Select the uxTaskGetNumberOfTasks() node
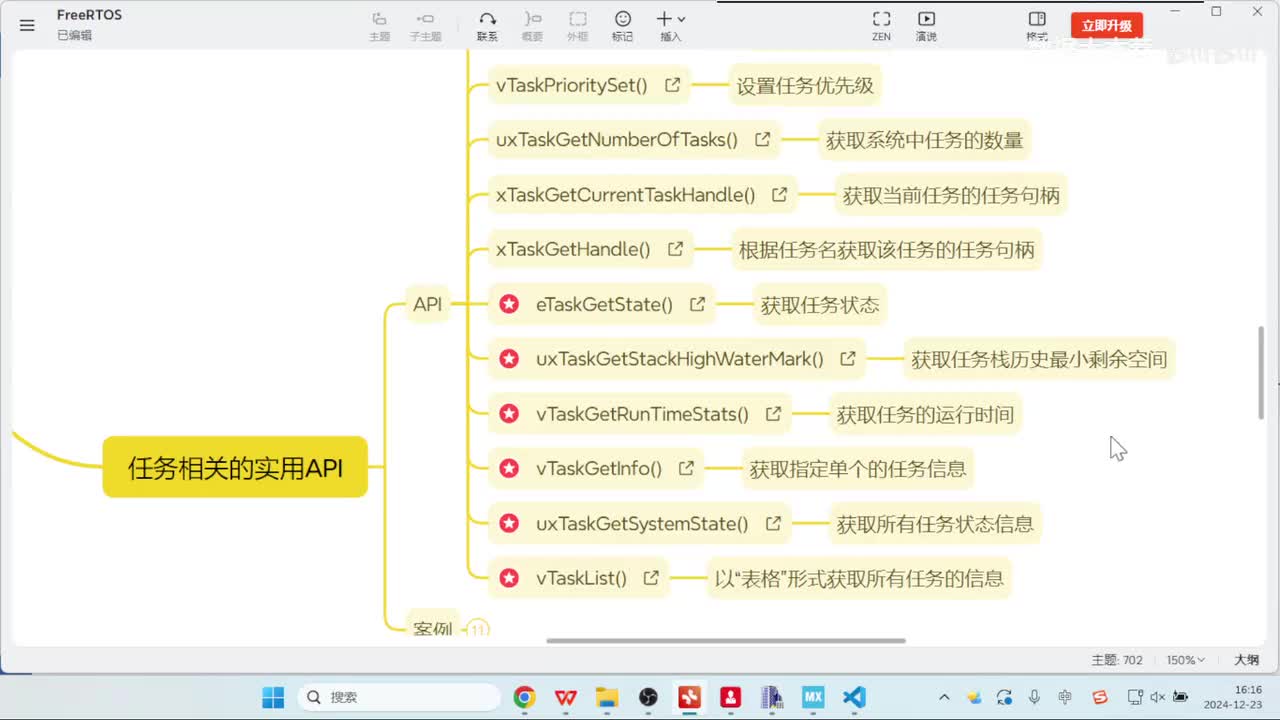This screenshot has height=720, width=1280. coord(634,140)
